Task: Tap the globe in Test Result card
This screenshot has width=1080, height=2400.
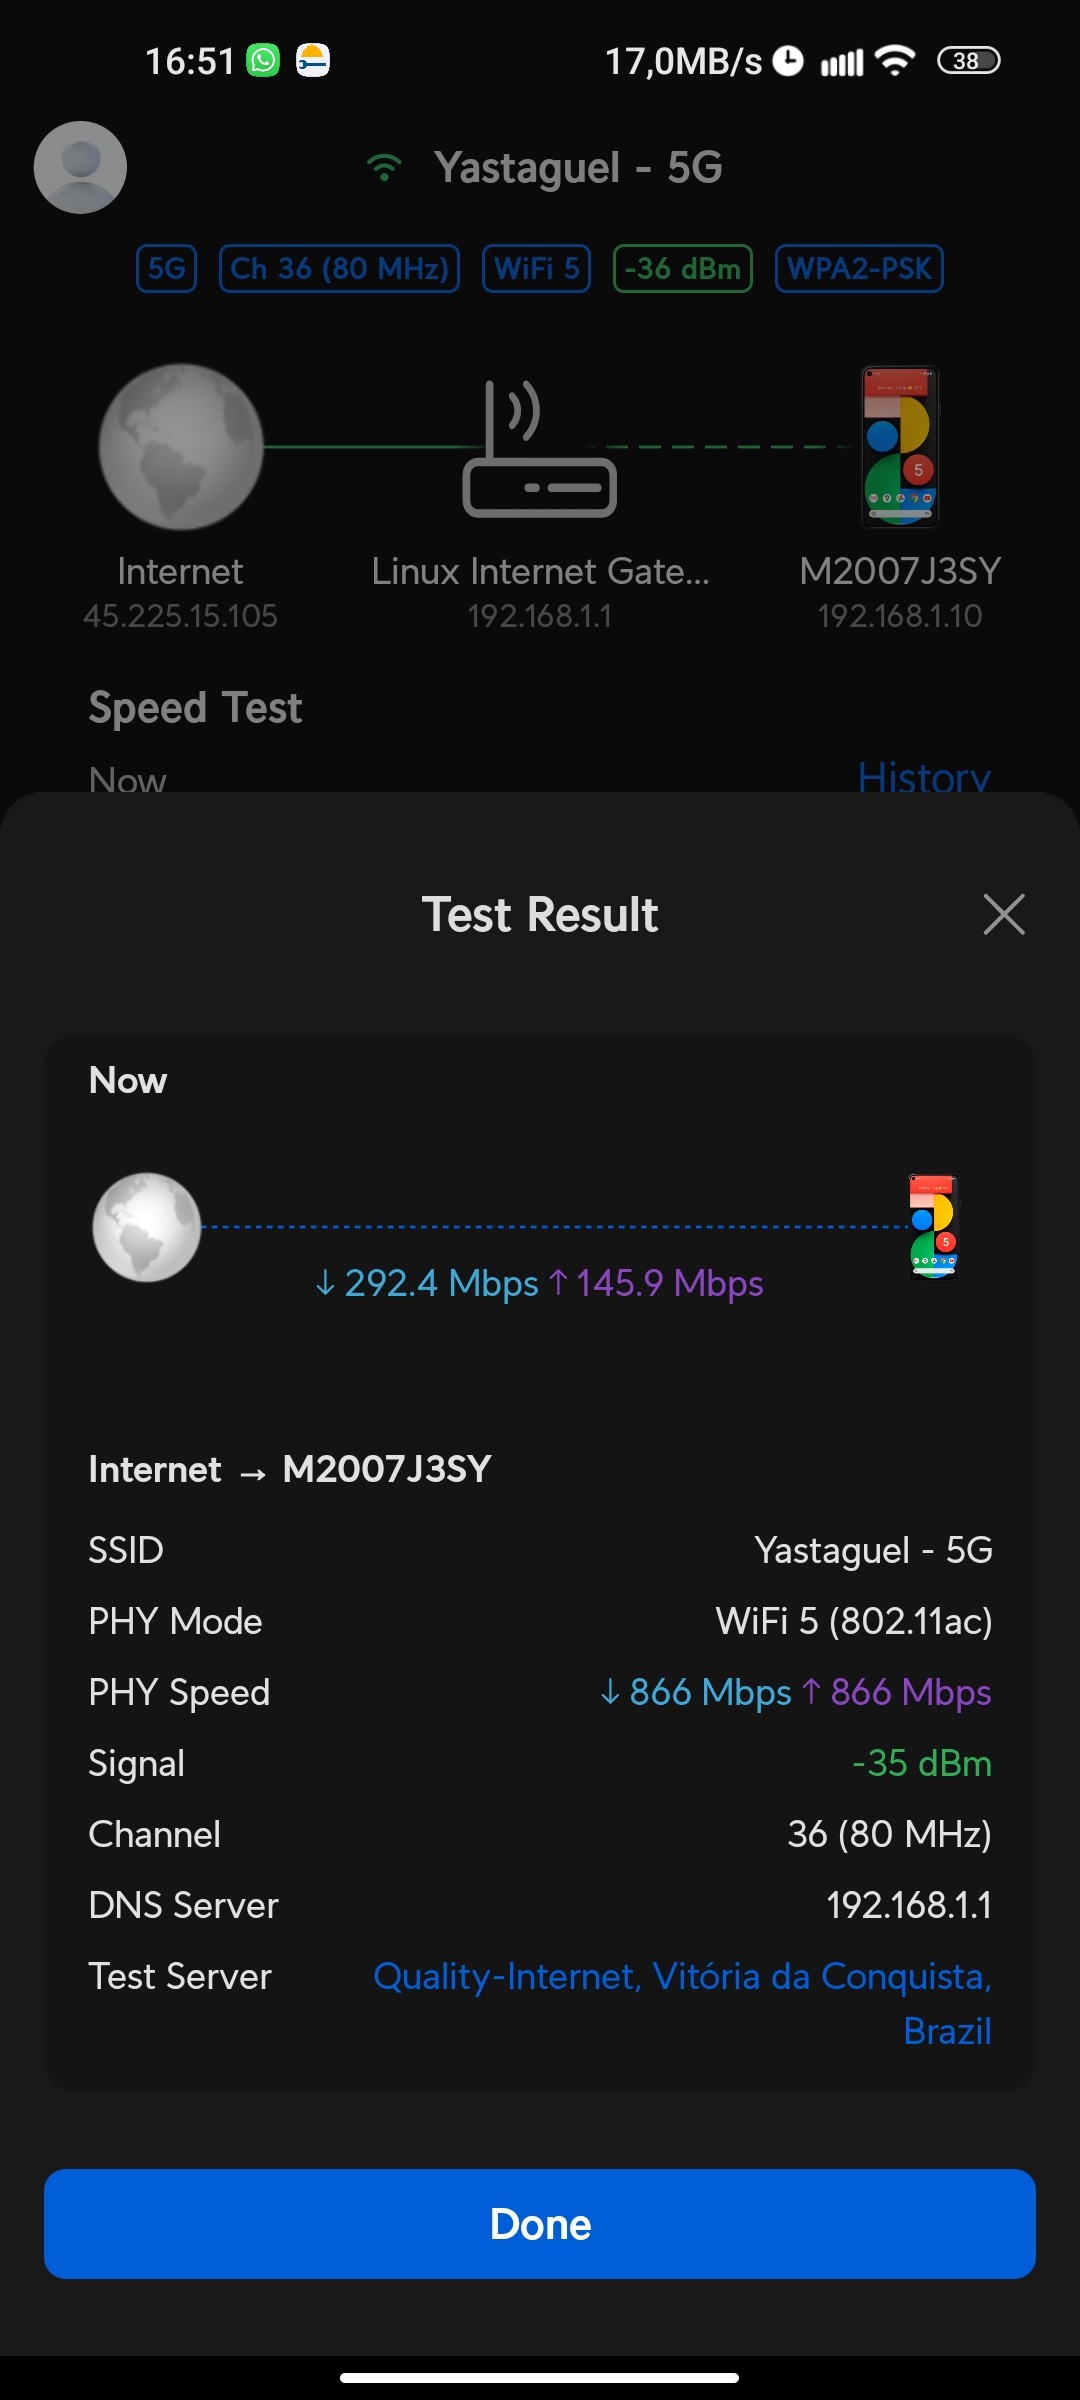Action: [x=147, y=1227]
